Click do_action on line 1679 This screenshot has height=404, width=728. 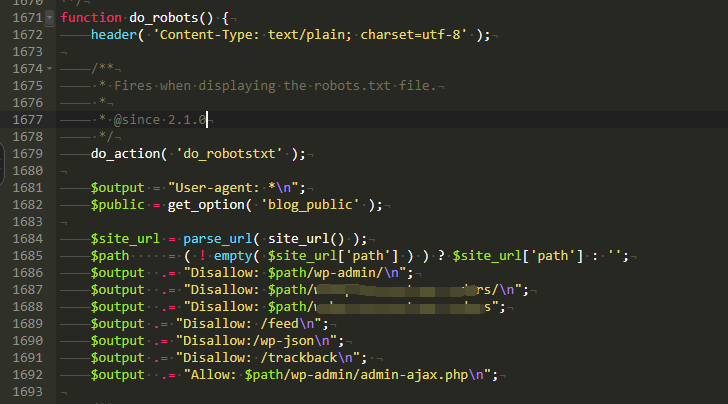pyautogui.click(x=125, y=154)
